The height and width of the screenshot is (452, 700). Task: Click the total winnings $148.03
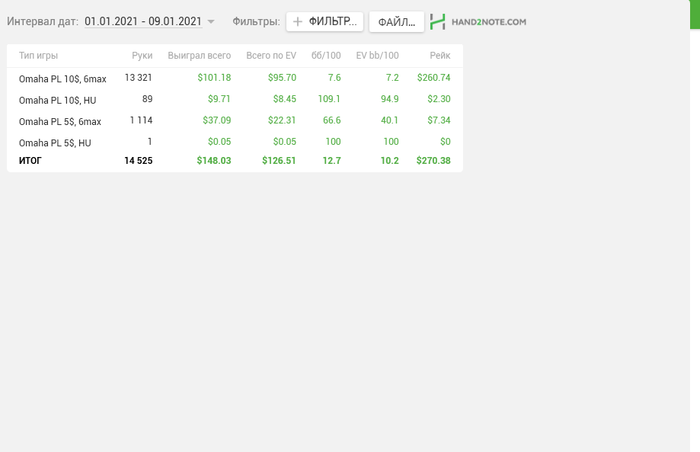[x=214, y=161]
